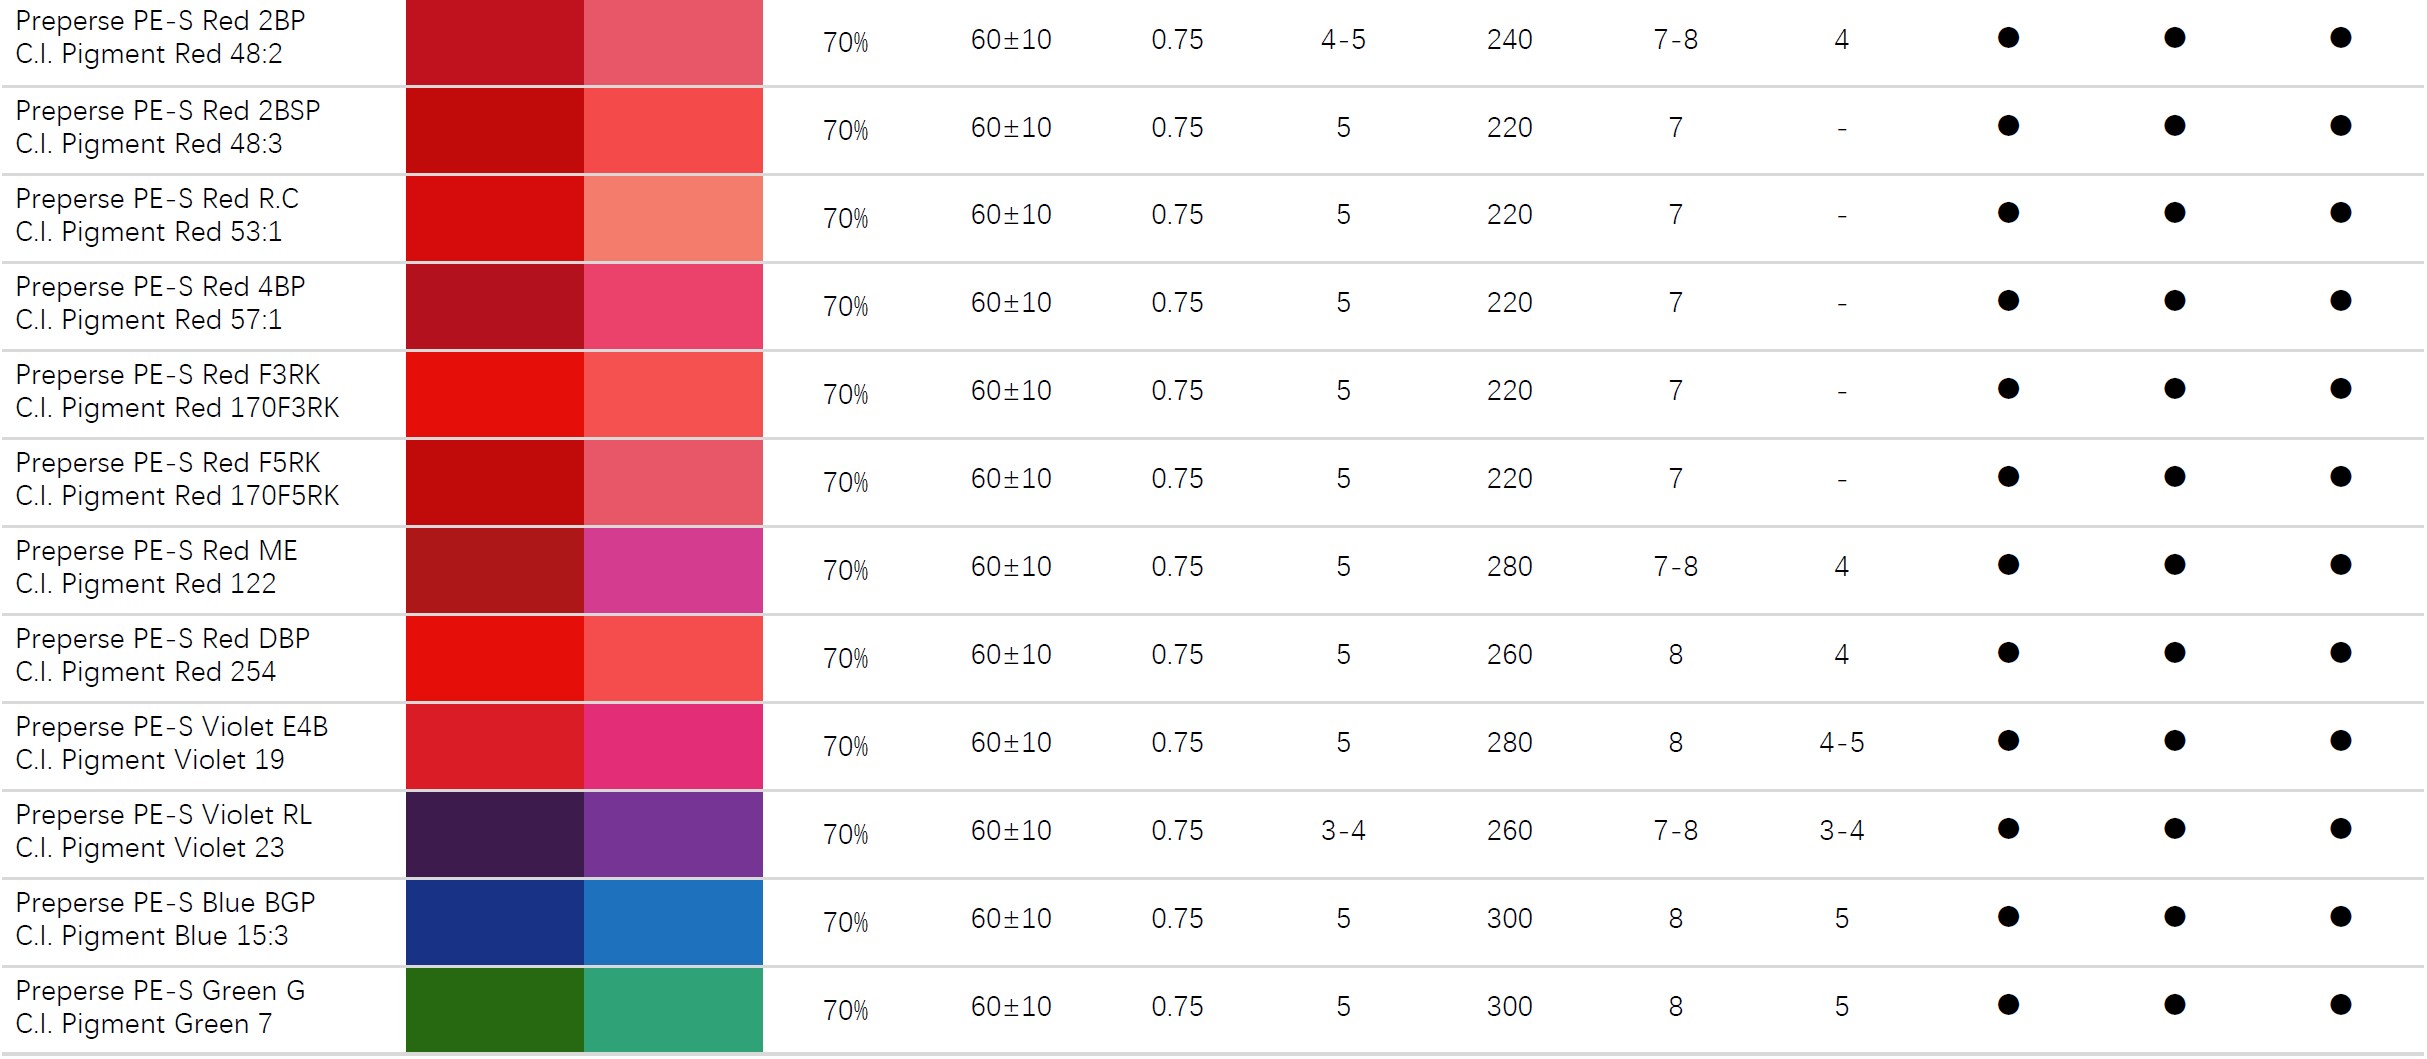The width and height of the screenshot is (2427, 1059).
Task: Click the last black dot in Green G row
Action: pyautogui.click(x=2340, y=1005)
